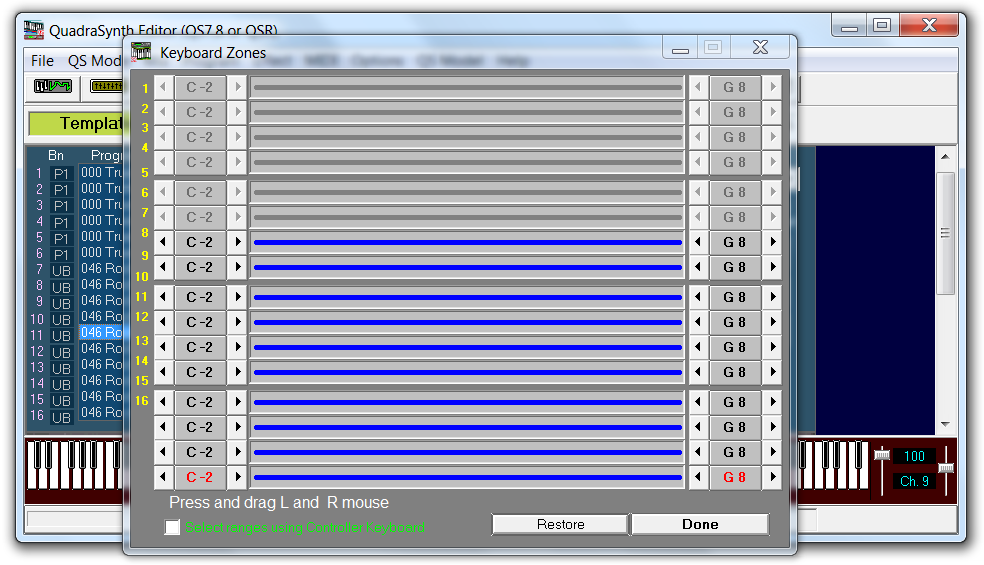Click the right arrow after the red G 8
This screenshot has height=565, width=984.
pyautogui.click(x=771, y=477)
